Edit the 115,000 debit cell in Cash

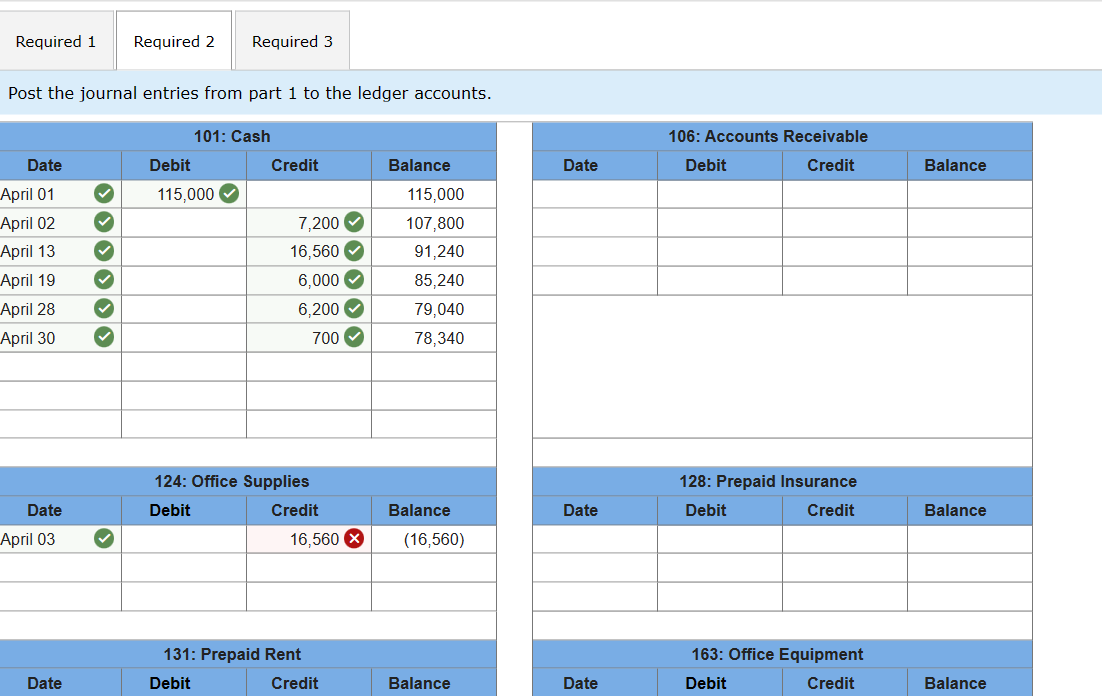(x=184, y=194)
